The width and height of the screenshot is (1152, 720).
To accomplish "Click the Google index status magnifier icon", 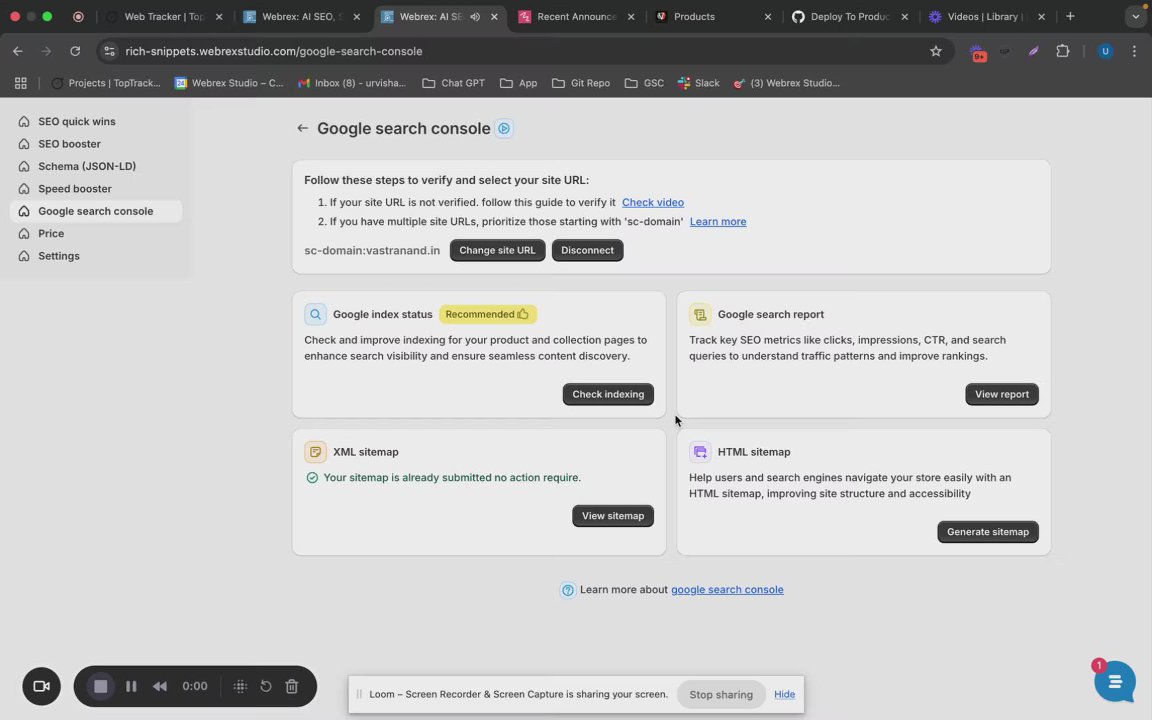I will point(315,314).
